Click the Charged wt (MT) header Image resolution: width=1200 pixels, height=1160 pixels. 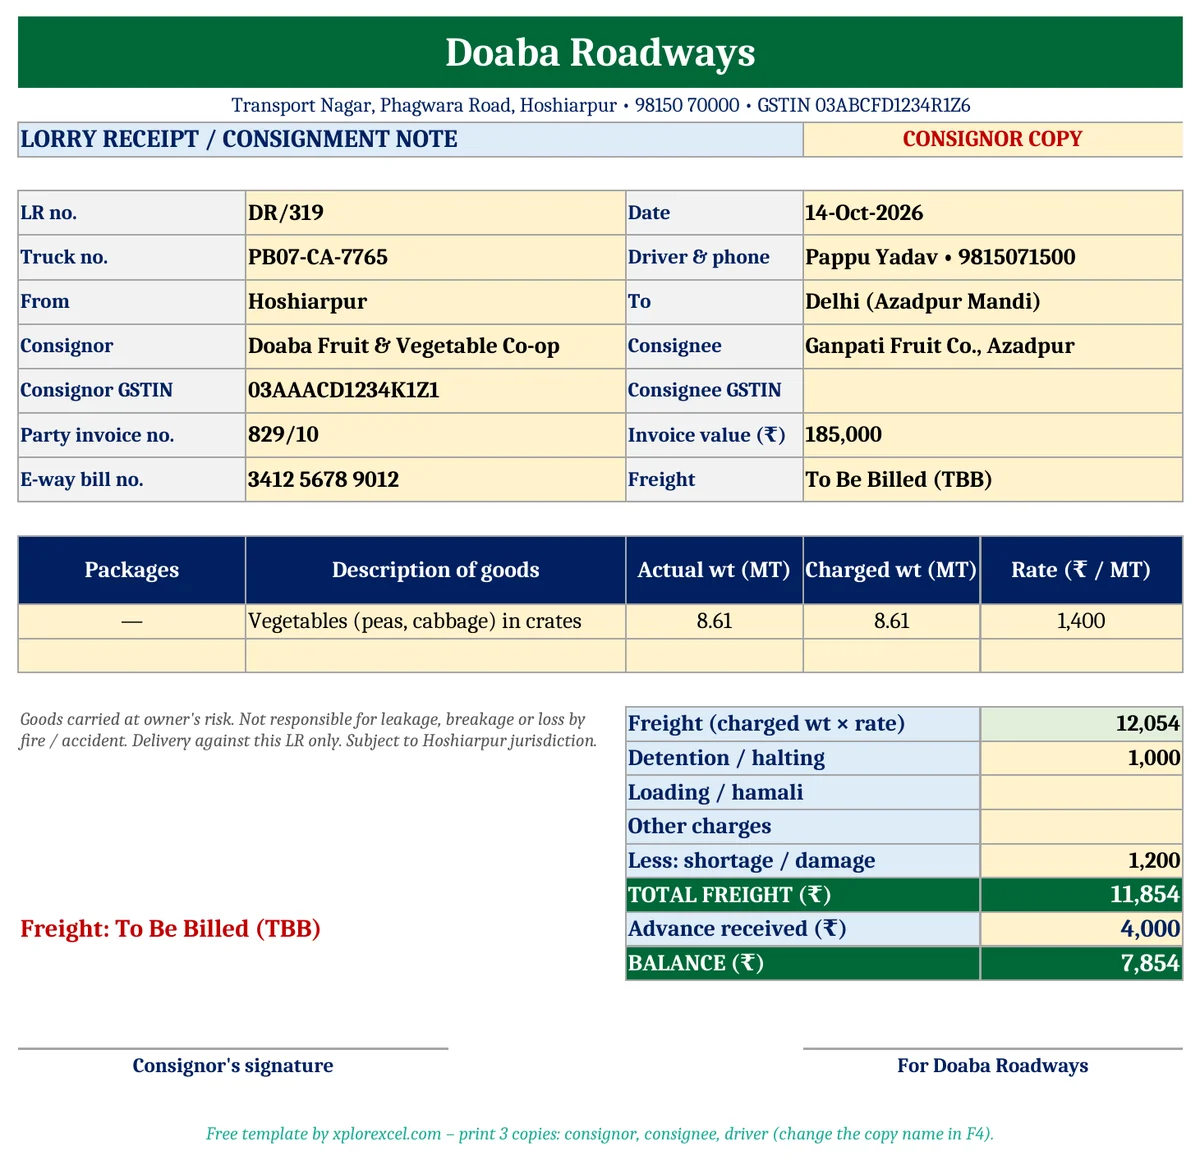(891, 570)
